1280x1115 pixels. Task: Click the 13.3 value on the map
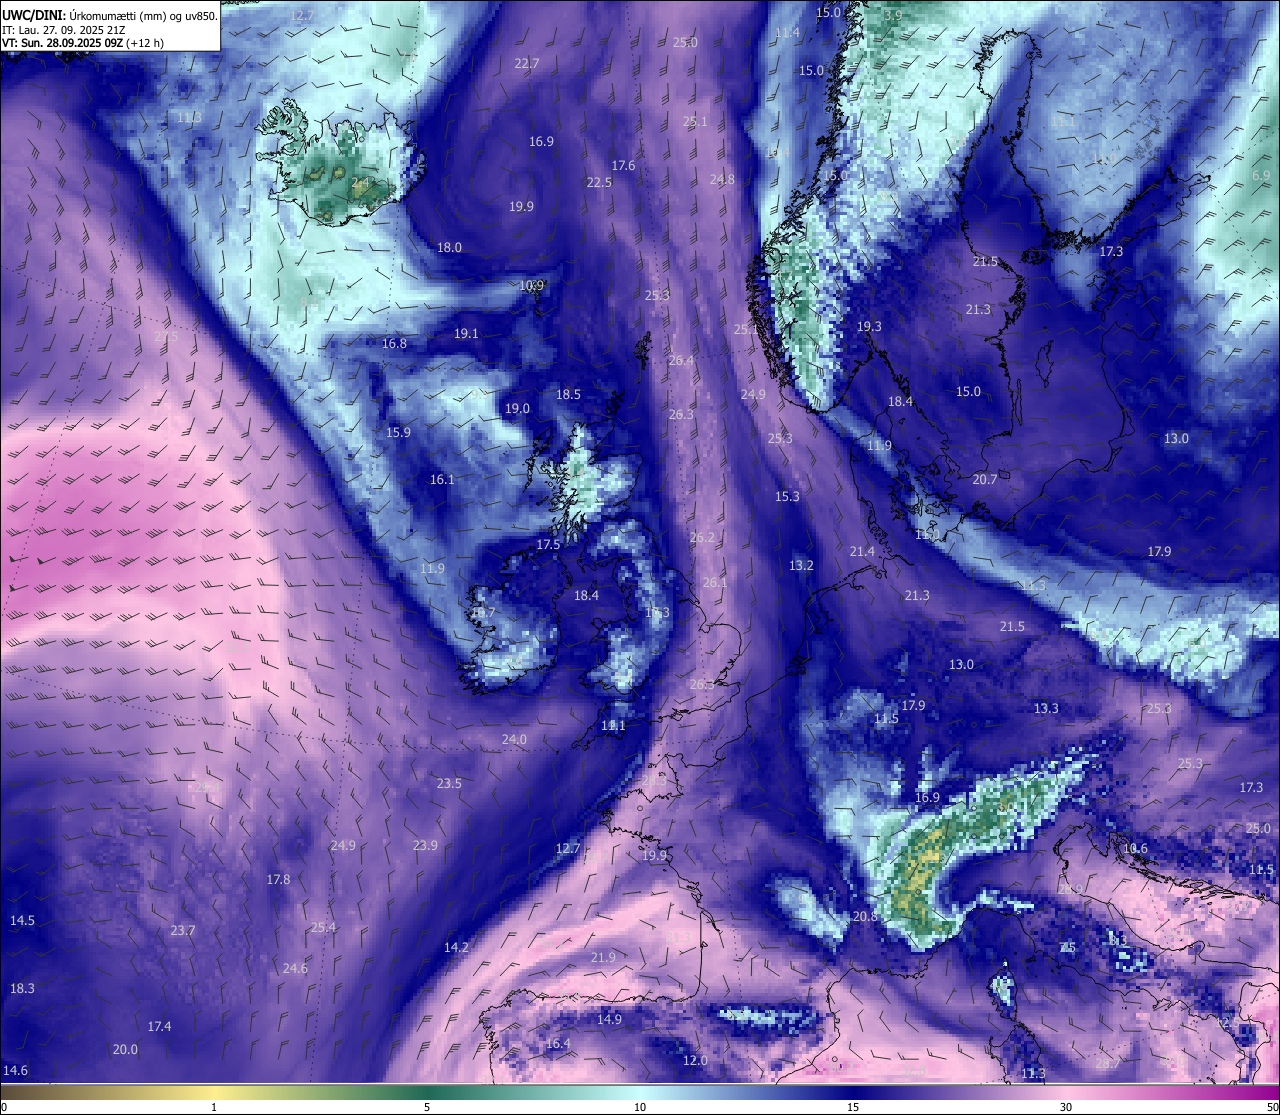[1046, 709]
